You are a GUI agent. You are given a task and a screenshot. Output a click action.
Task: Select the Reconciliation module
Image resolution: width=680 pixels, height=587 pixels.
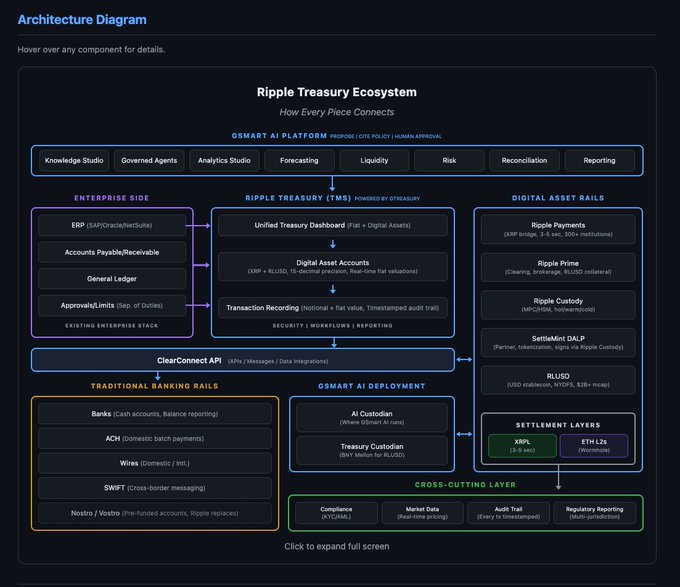tap(524, 160)
